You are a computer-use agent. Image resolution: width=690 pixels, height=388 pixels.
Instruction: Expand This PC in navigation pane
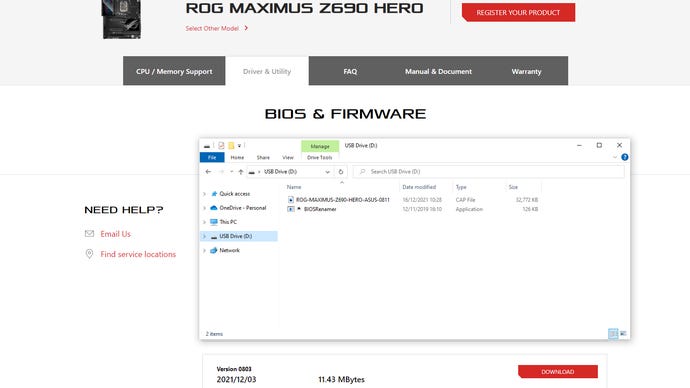[x=204, y=222]
